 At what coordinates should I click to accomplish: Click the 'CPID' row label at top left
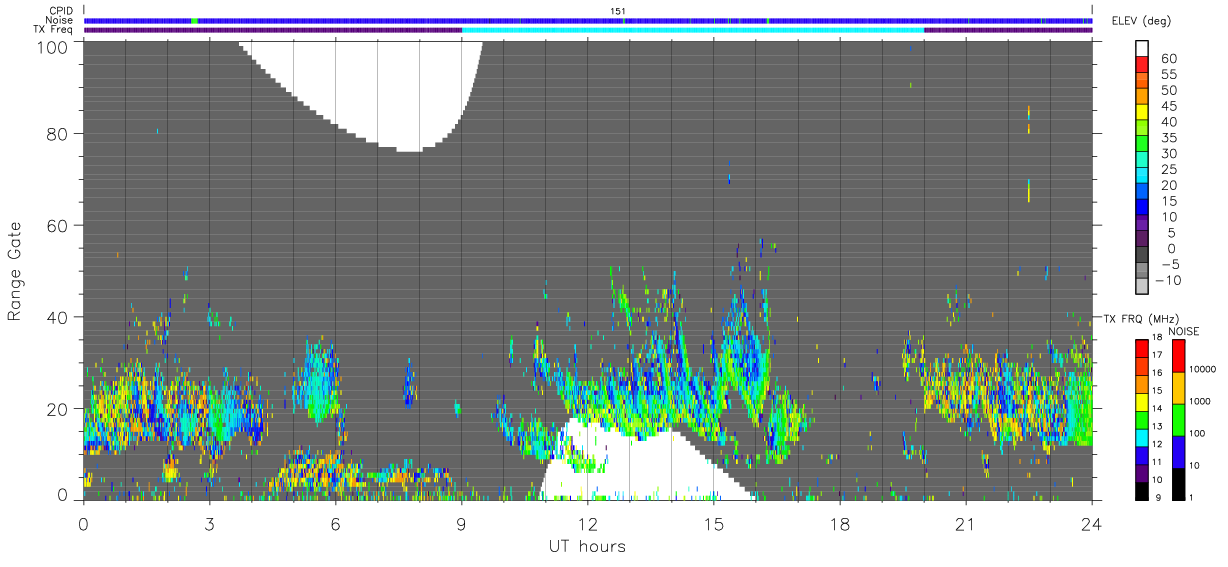tap(62, 11)
